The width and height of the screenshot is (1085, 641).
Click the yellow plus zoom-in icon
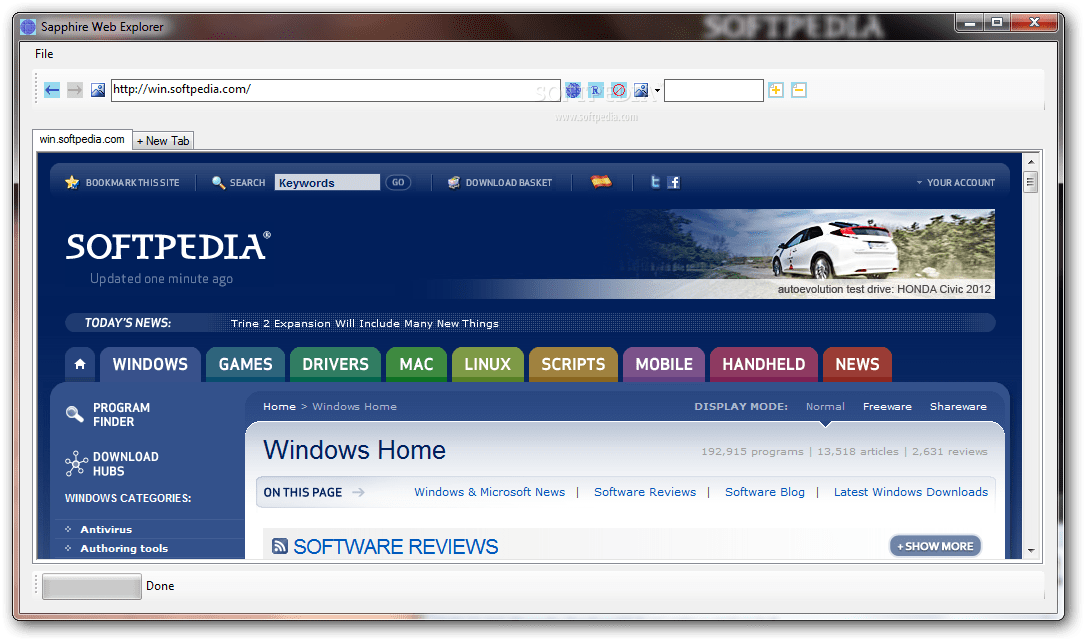coord(776,90)
